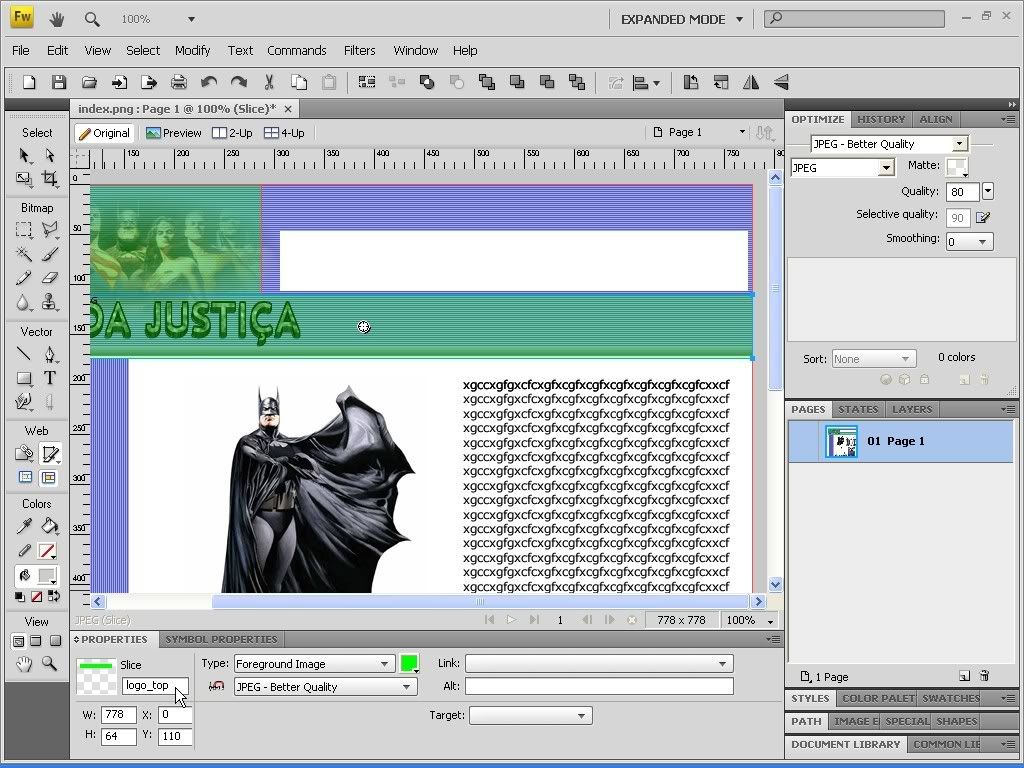
Task: Select the Brush tool
Action: click(x=50, y=253)
